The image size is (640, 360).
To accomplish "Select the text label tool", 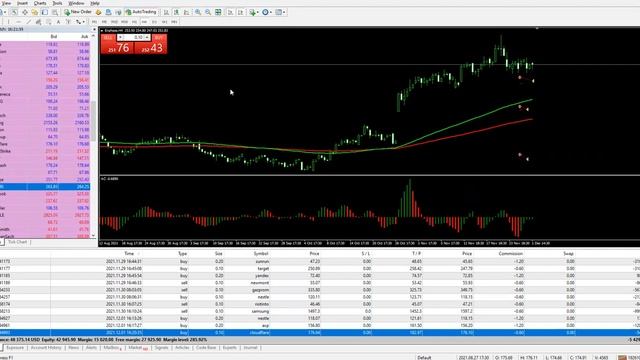I will click(x=68, y=22).
